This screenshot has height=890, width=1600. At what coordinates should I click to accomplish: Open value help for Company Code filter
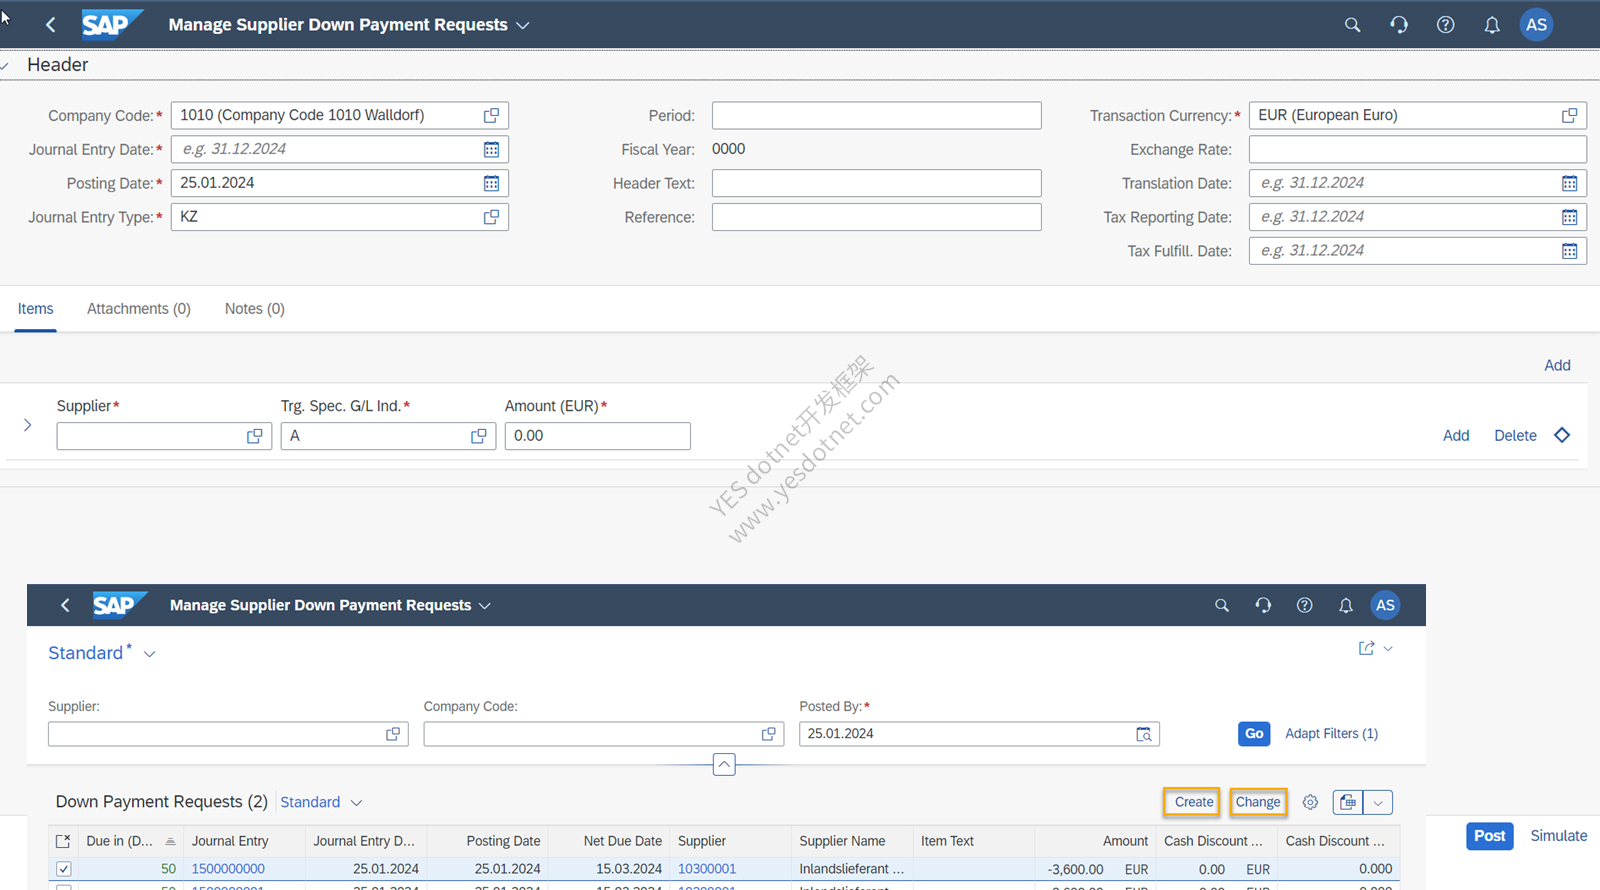(768, 734)
